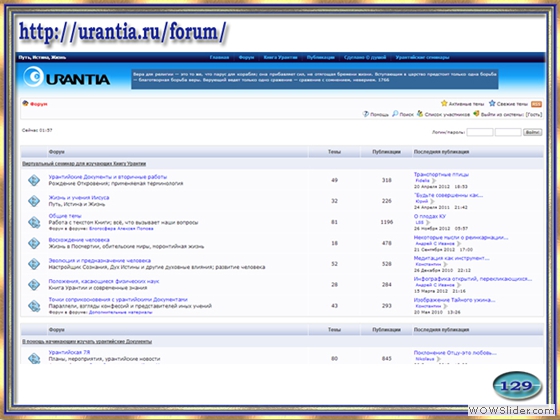This screenshot has width=560, height=420.
Task: Click the Urantia logo
Action: (x=66, y=78)
